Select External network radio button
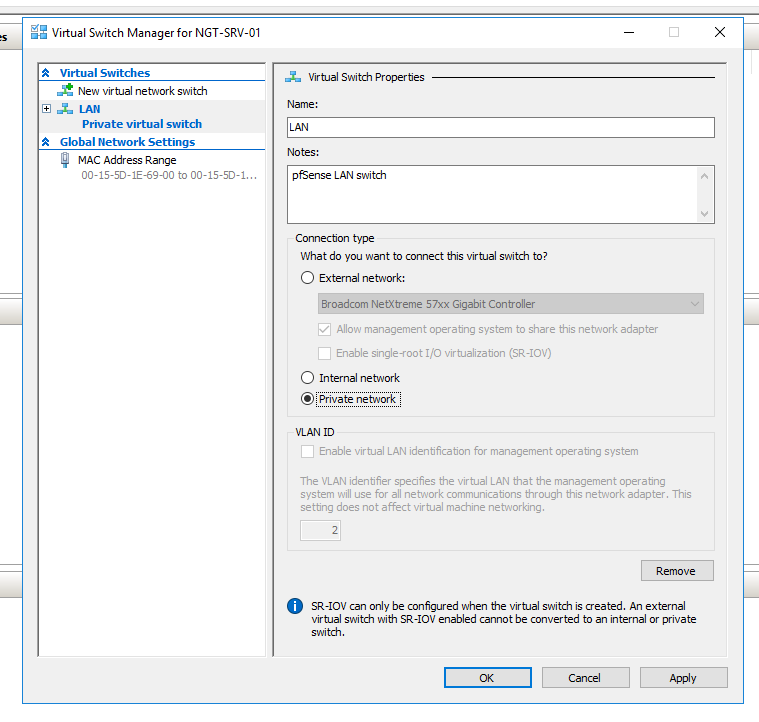Screen dimensions: 759x722 click(307, 278)
